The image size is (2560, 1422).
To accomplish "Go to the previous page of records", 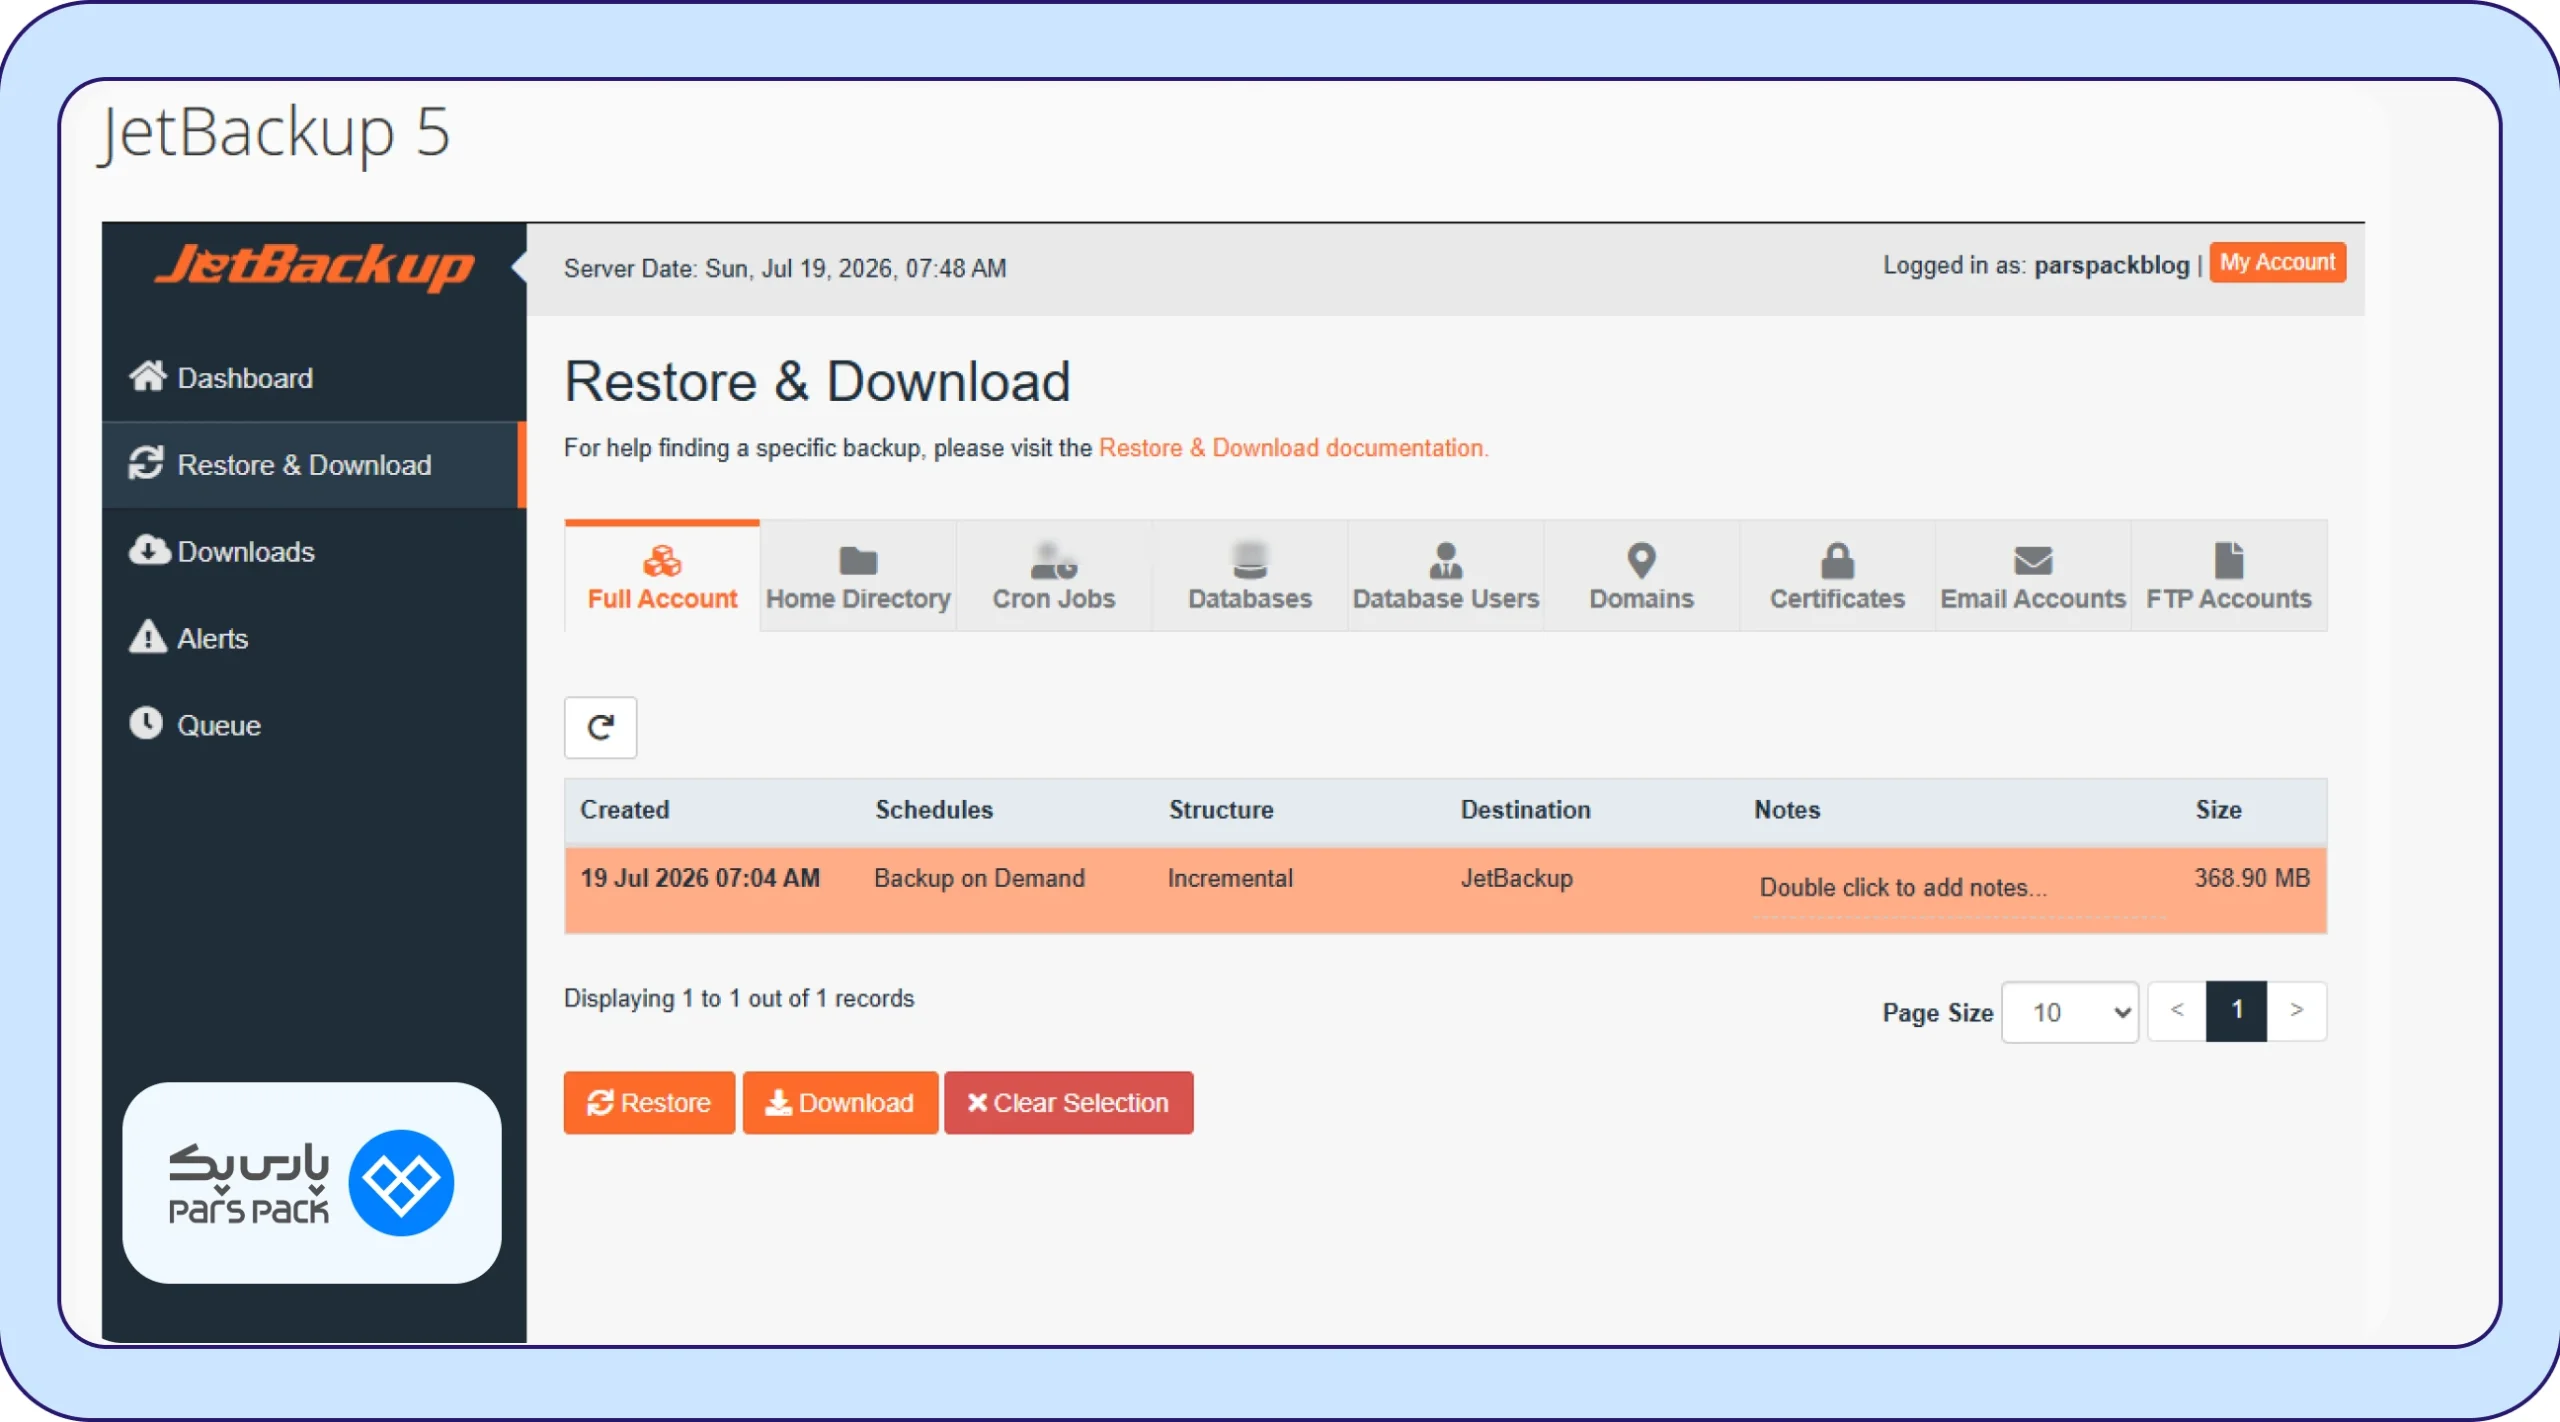I will tap(2177, 1012).
